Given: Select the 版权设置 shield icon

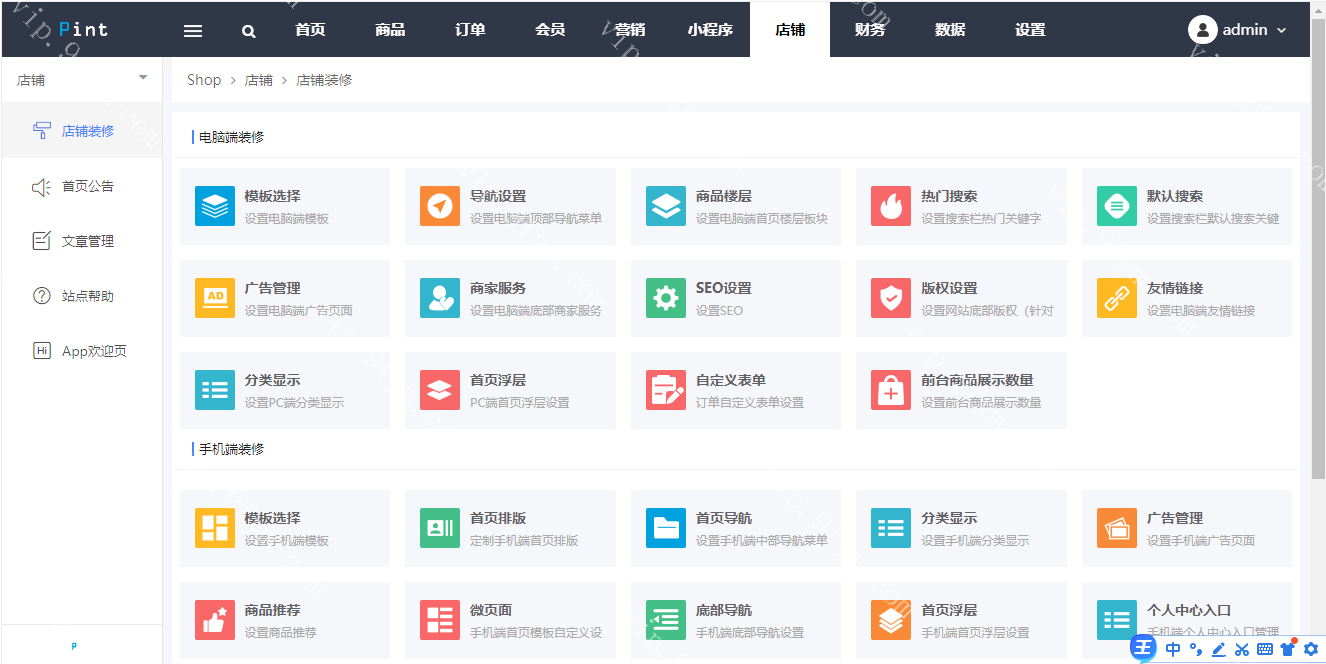Looking at the screenshot, I should [890, 298].
